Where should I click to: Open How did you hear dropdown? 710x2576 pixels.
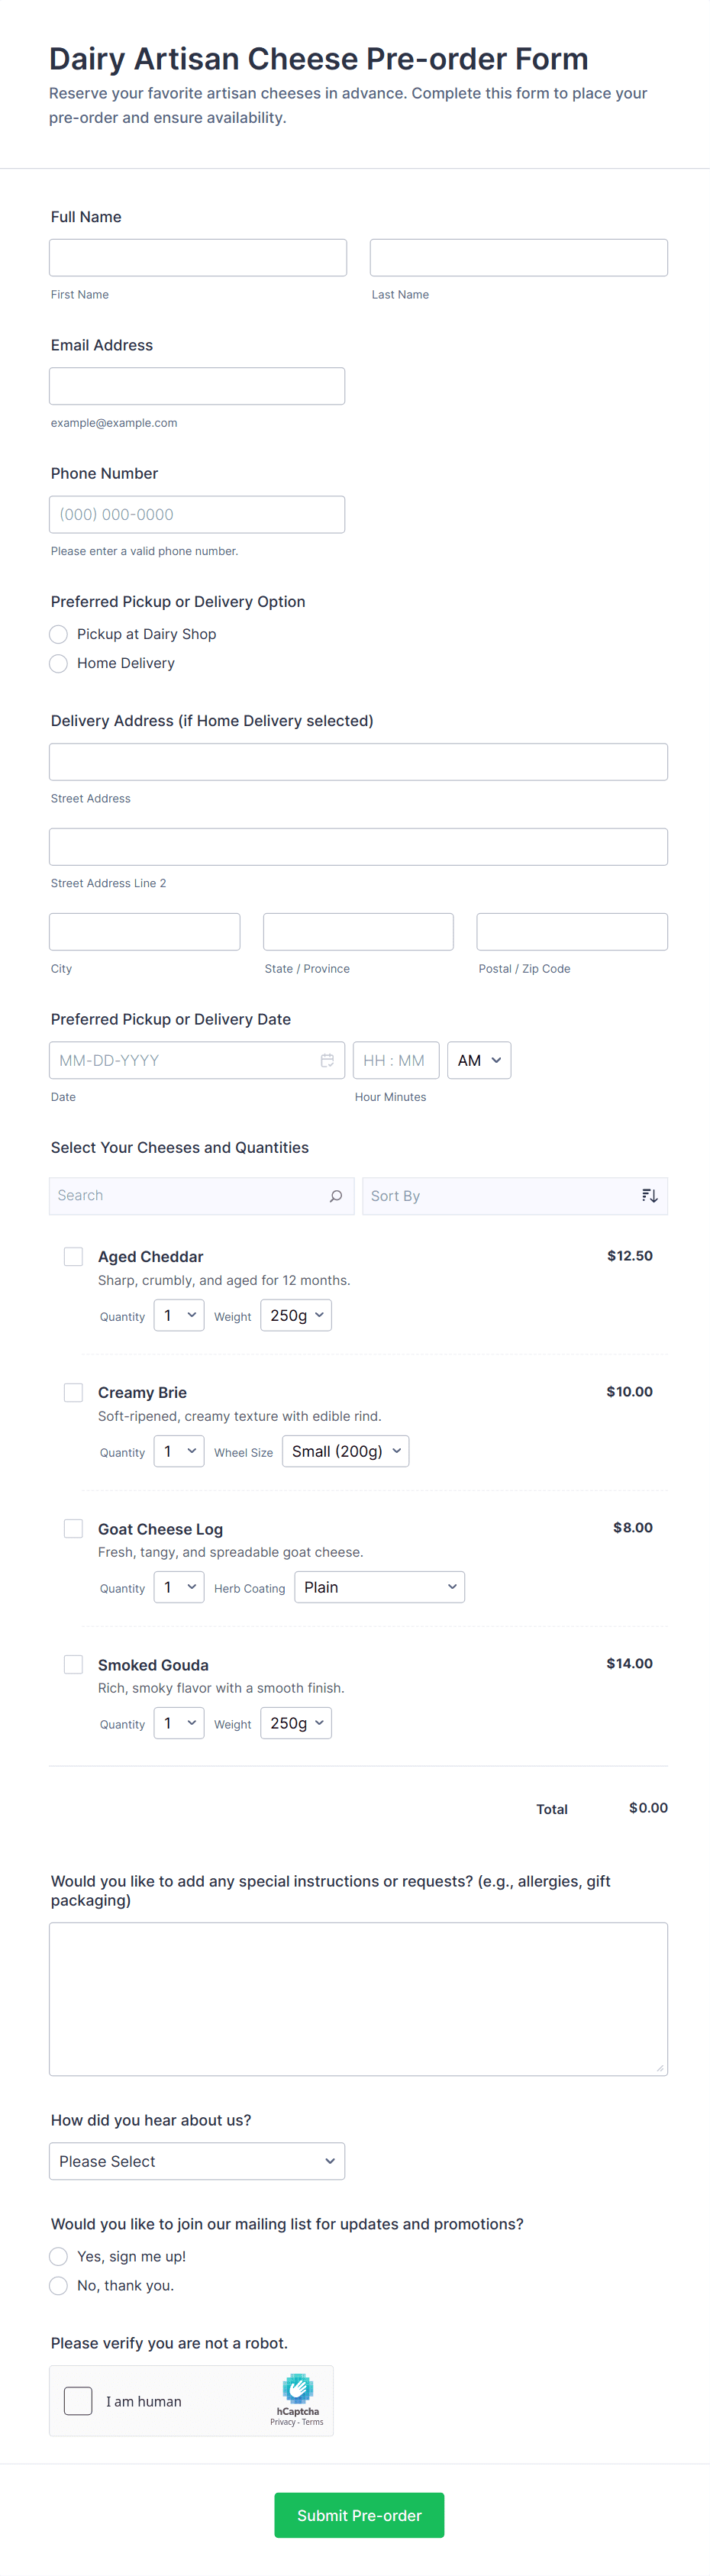coord(197,2161)
